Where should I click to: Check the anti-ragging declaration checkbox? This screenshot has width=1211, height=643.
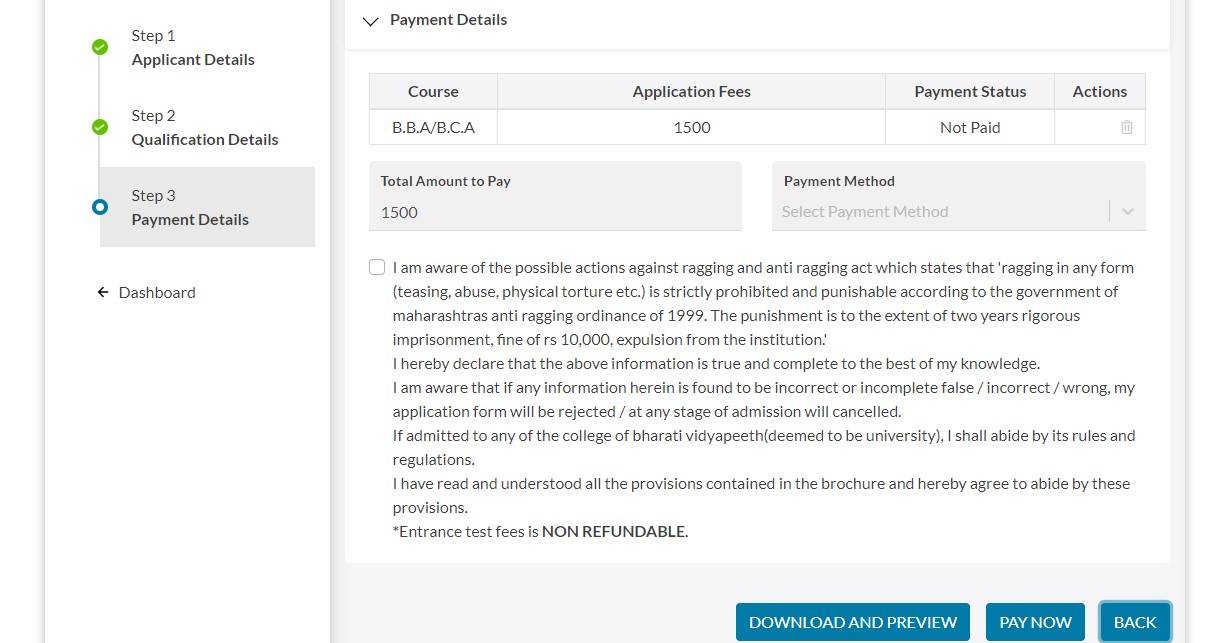pos(377,267)
